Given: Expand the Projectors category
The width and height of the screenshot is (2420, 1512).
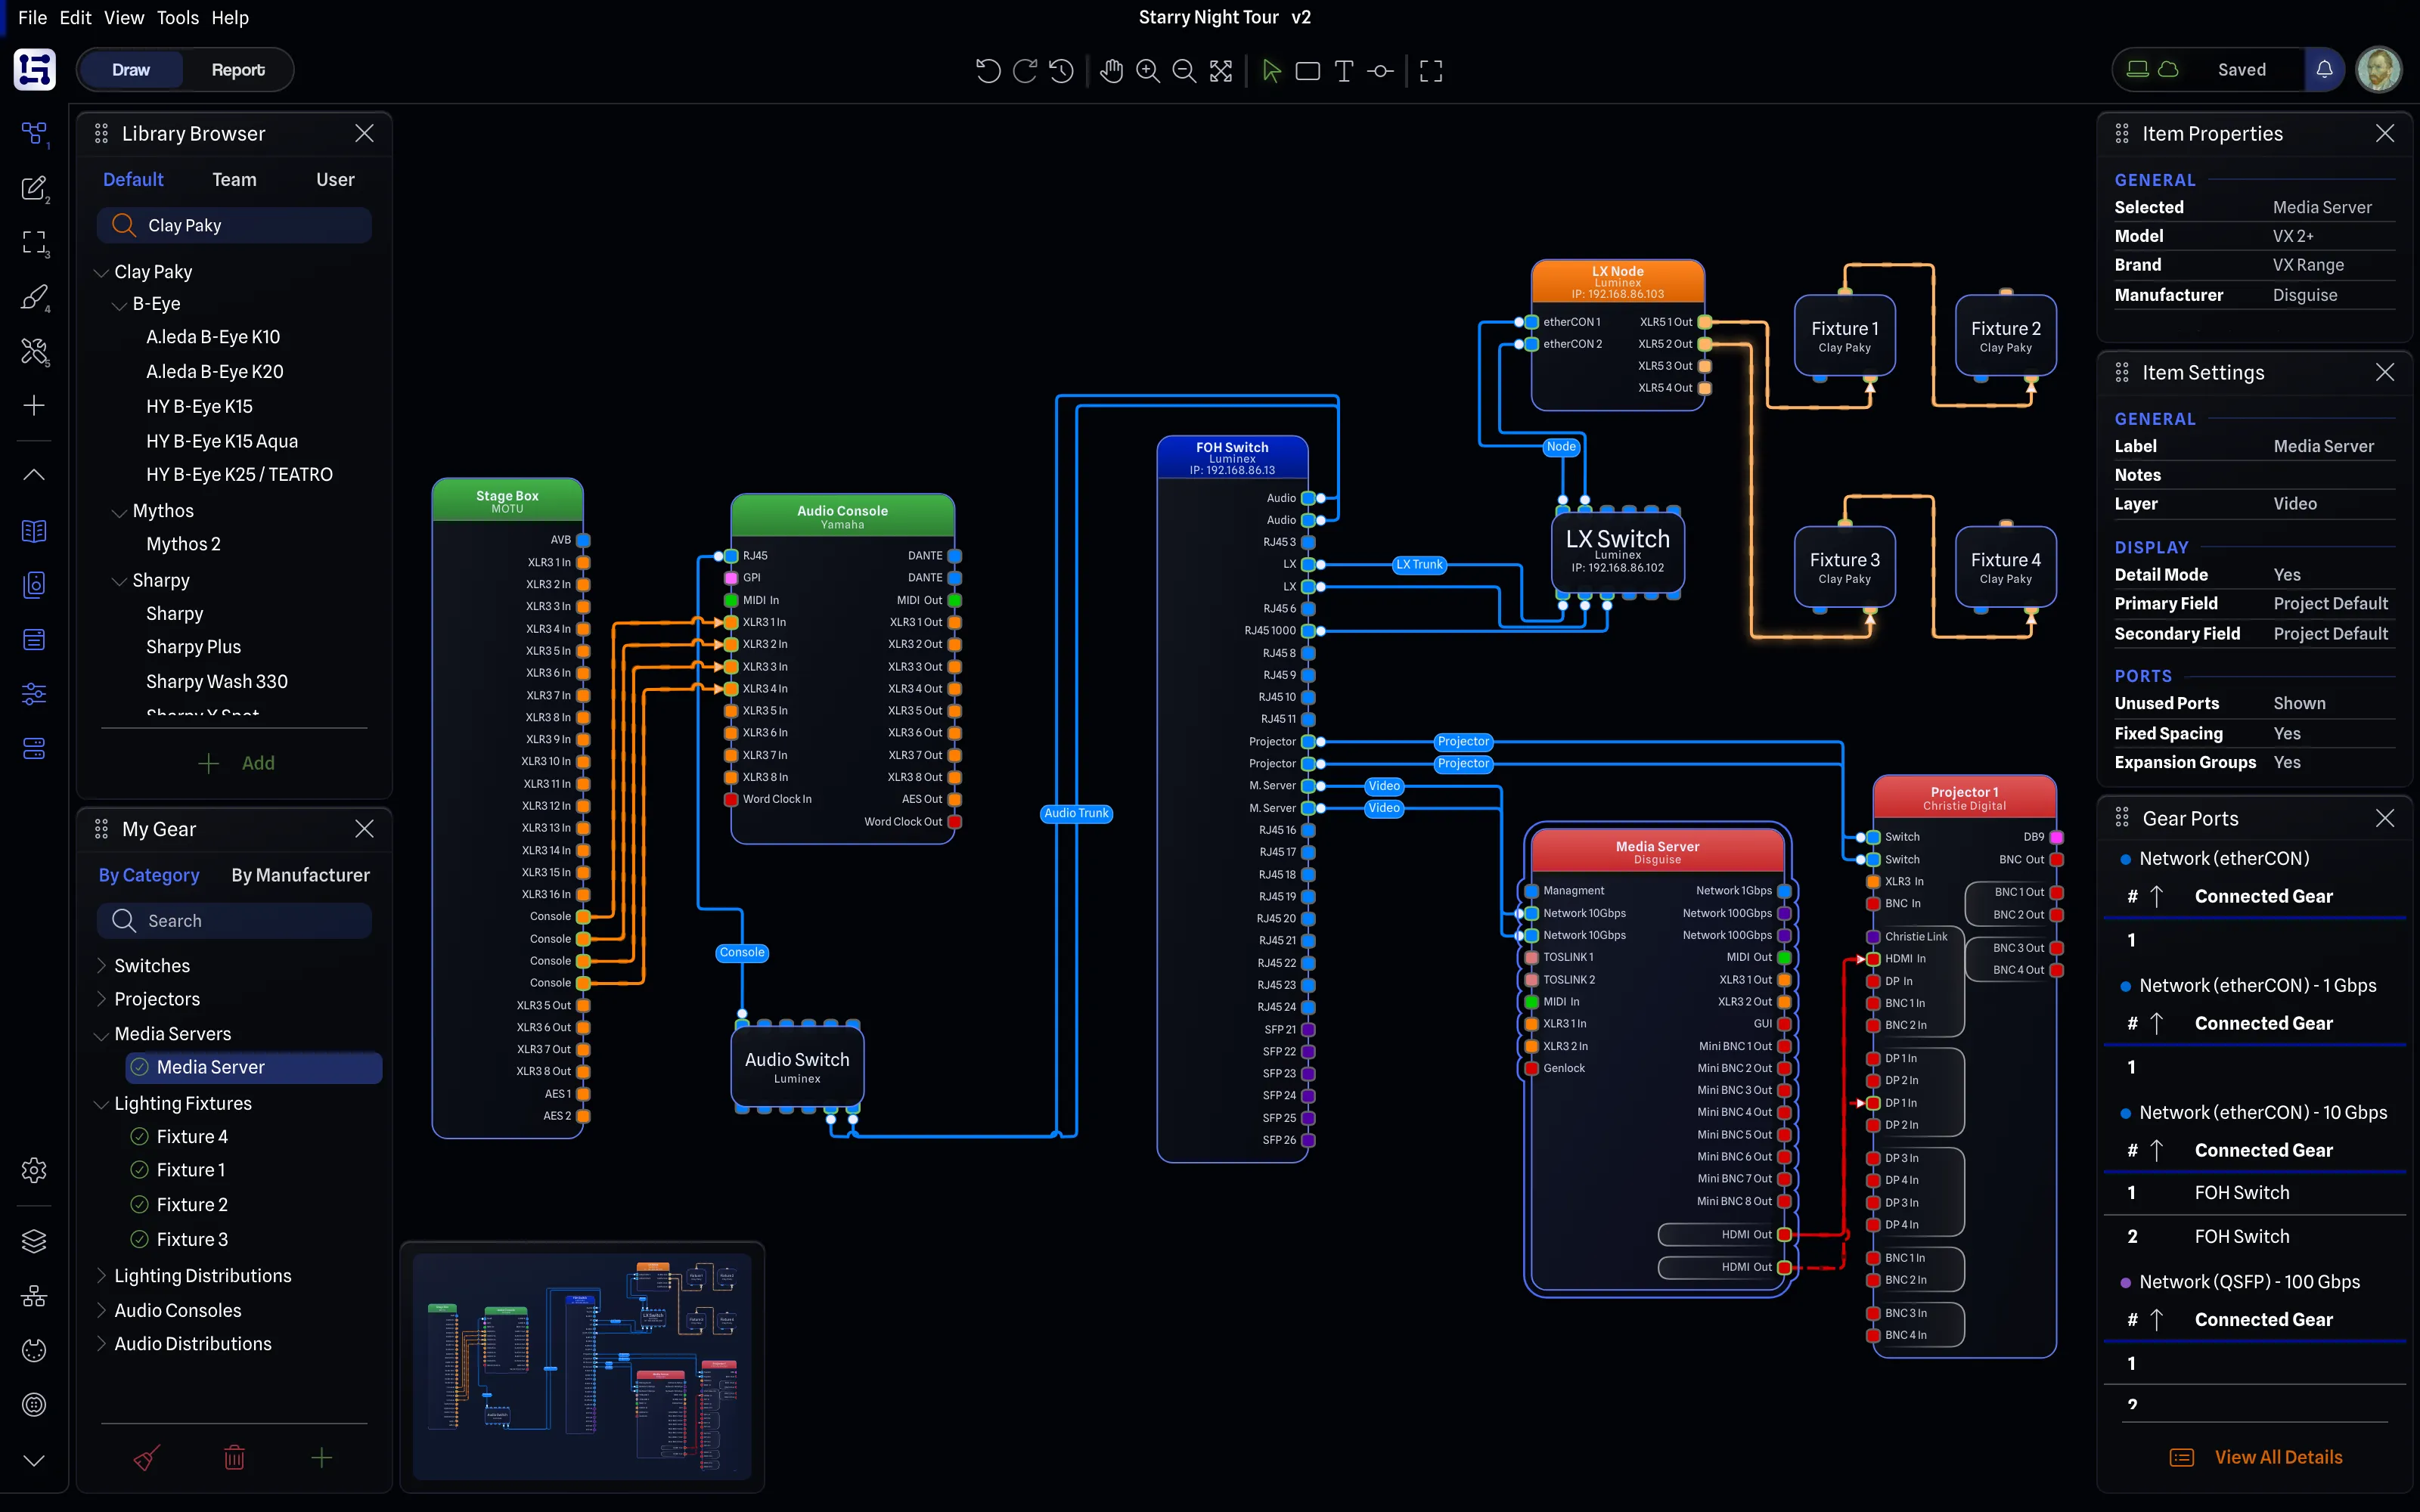Looking at the screenshot, I should coord(101,999).
